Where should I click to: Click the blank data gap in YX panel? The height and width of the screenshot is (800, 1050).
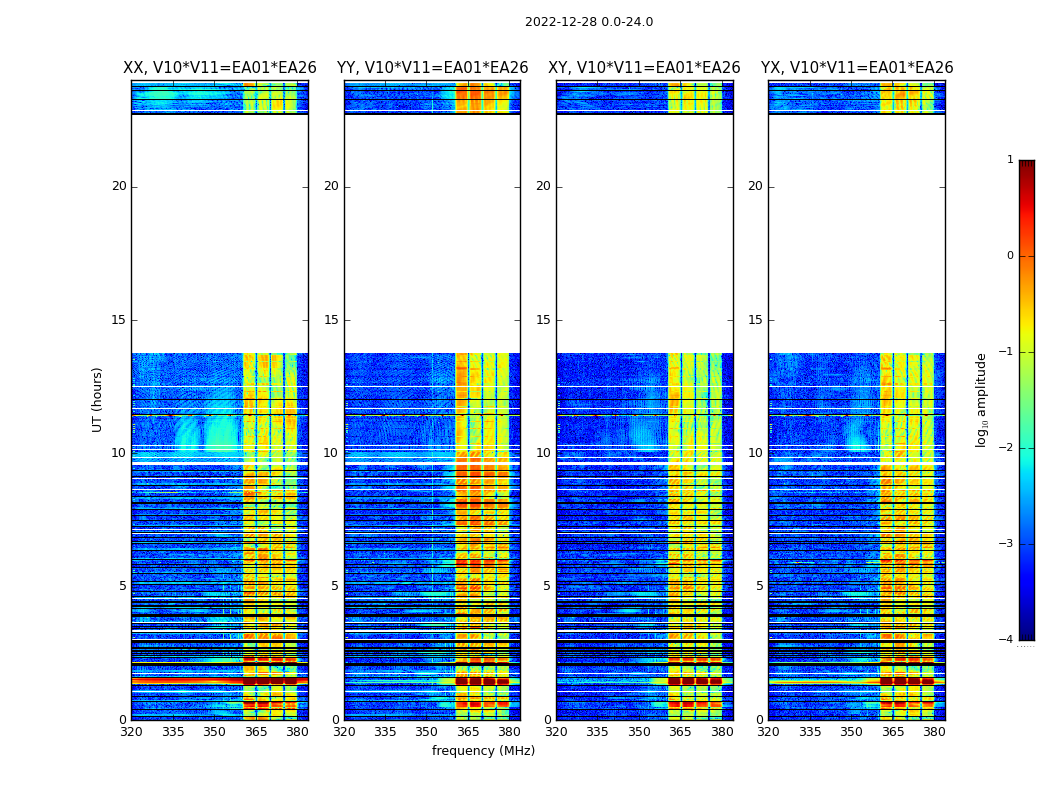(856, 233)
